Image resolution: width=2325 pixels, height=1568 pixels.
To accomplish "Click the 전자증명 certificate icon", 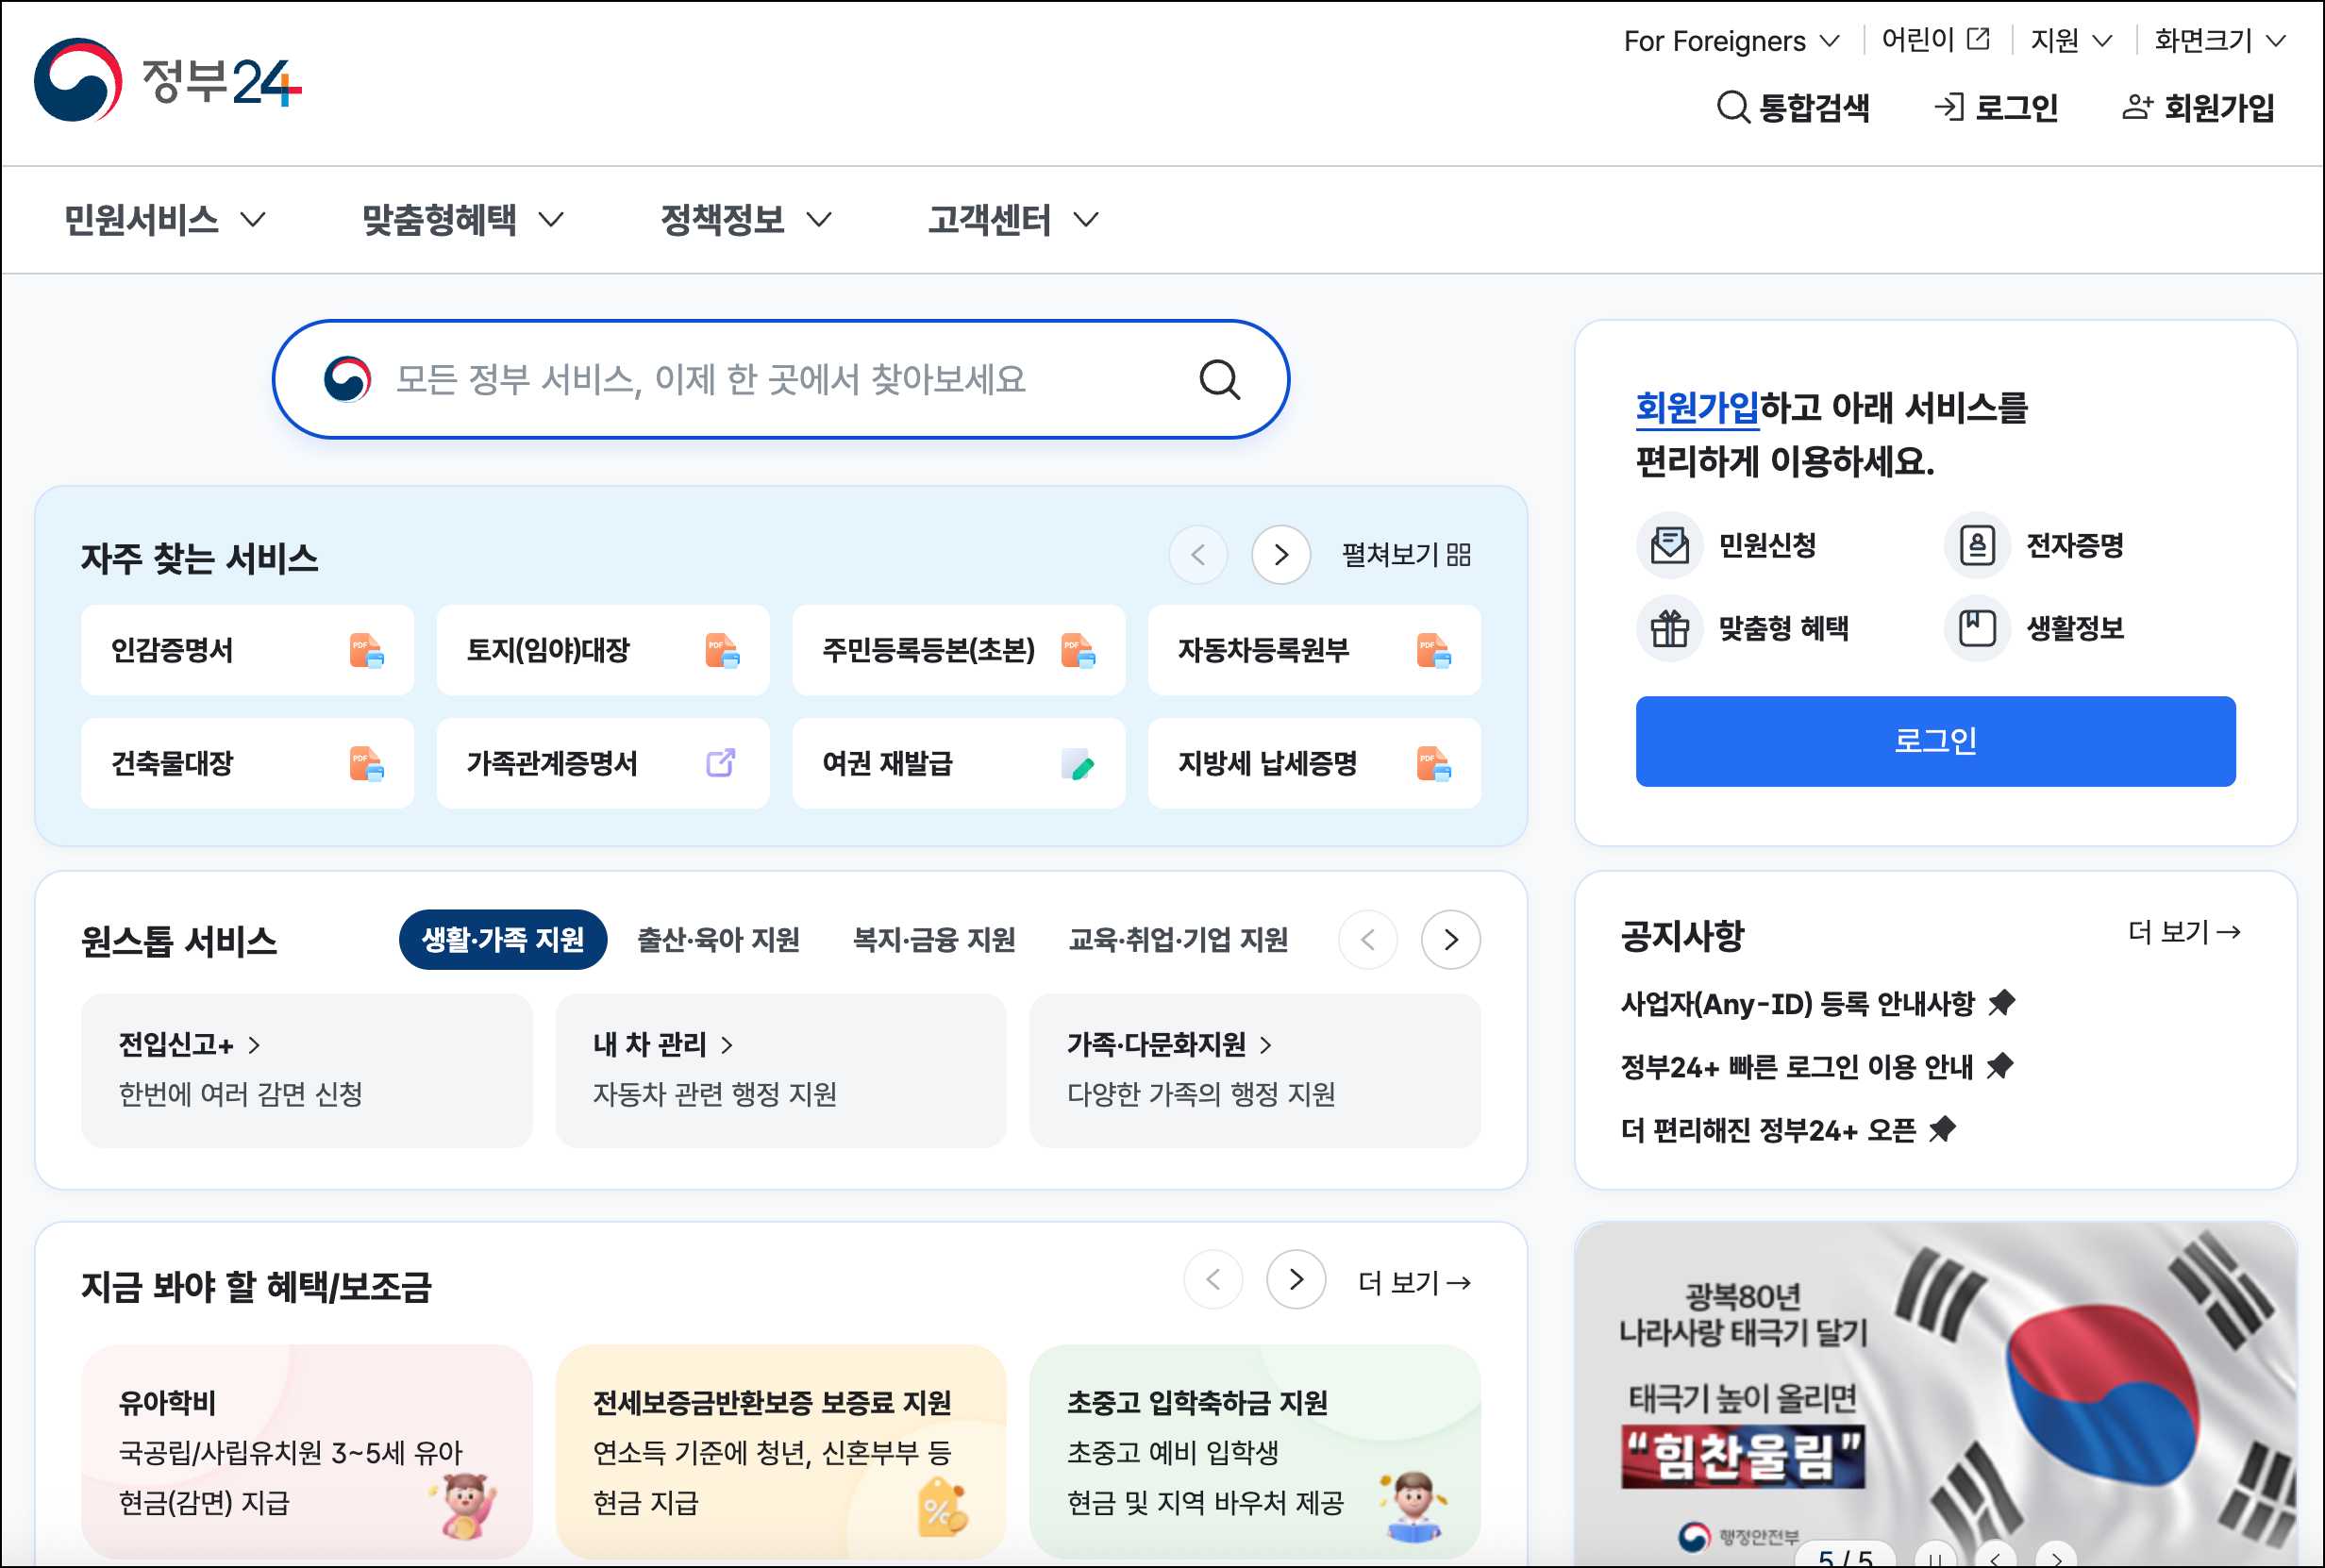I will [x=1976, y=546].
